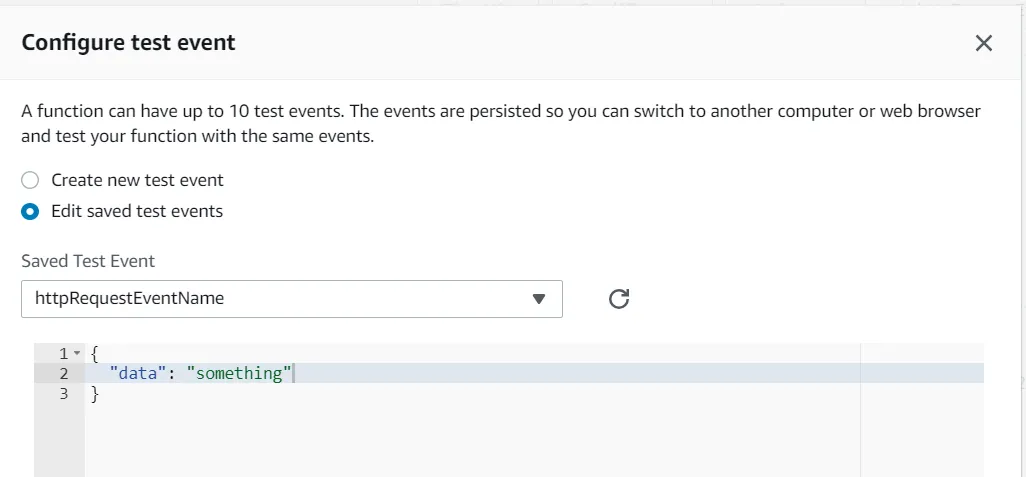The width and height of the screenshot is (1026, 477).
Task: Click the closing brace on line 3
Action: pyautogui.click(x=95, y=393)
